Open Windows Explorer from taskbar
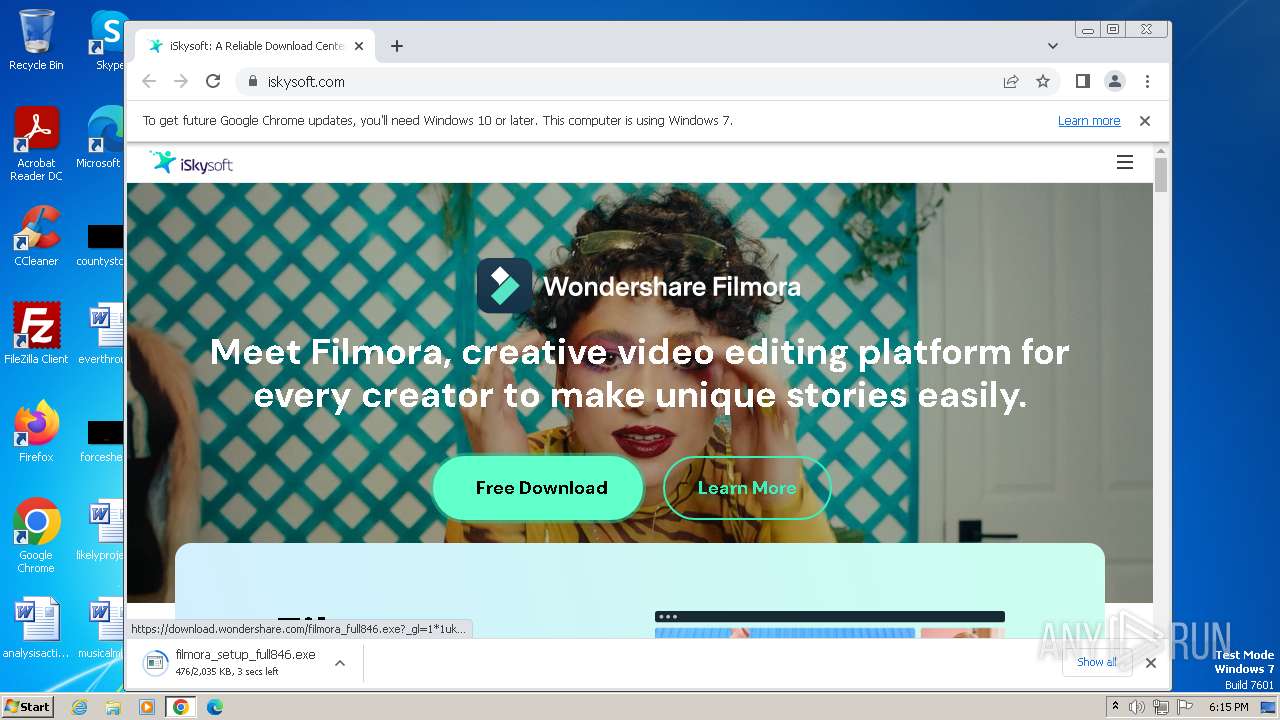This screenshot has height=720, width=1280. pos(113,707)
